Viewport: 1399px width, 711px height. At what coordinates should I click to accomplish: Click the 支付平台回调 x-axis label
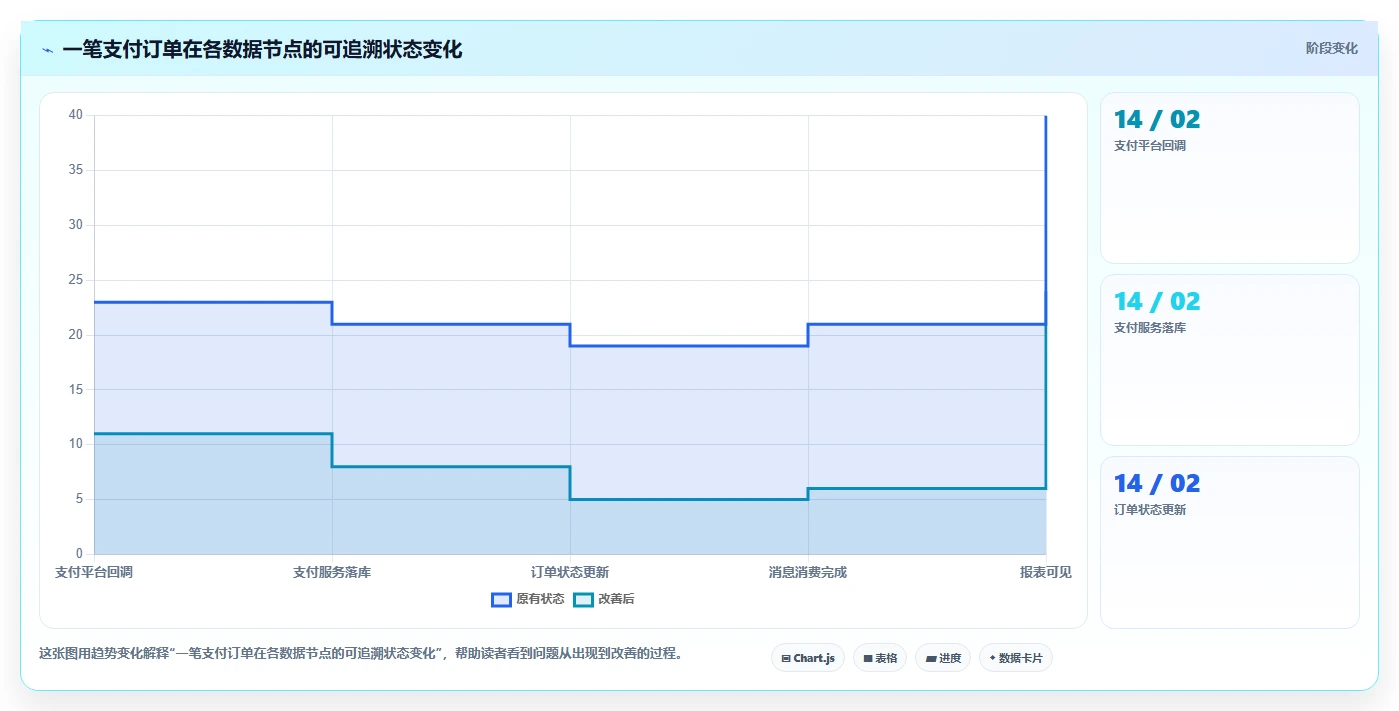click(94, 572)
